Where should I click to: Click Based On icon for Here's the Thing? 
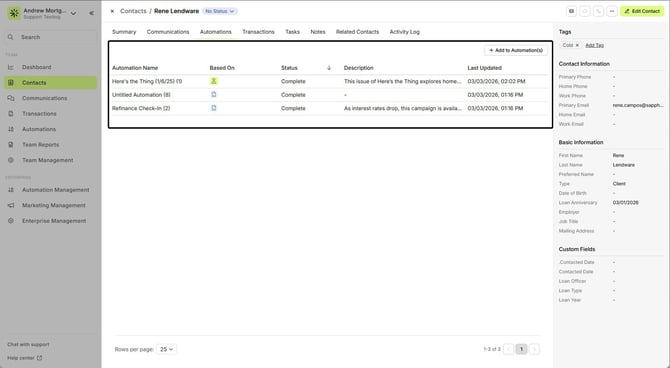[214, 81]
